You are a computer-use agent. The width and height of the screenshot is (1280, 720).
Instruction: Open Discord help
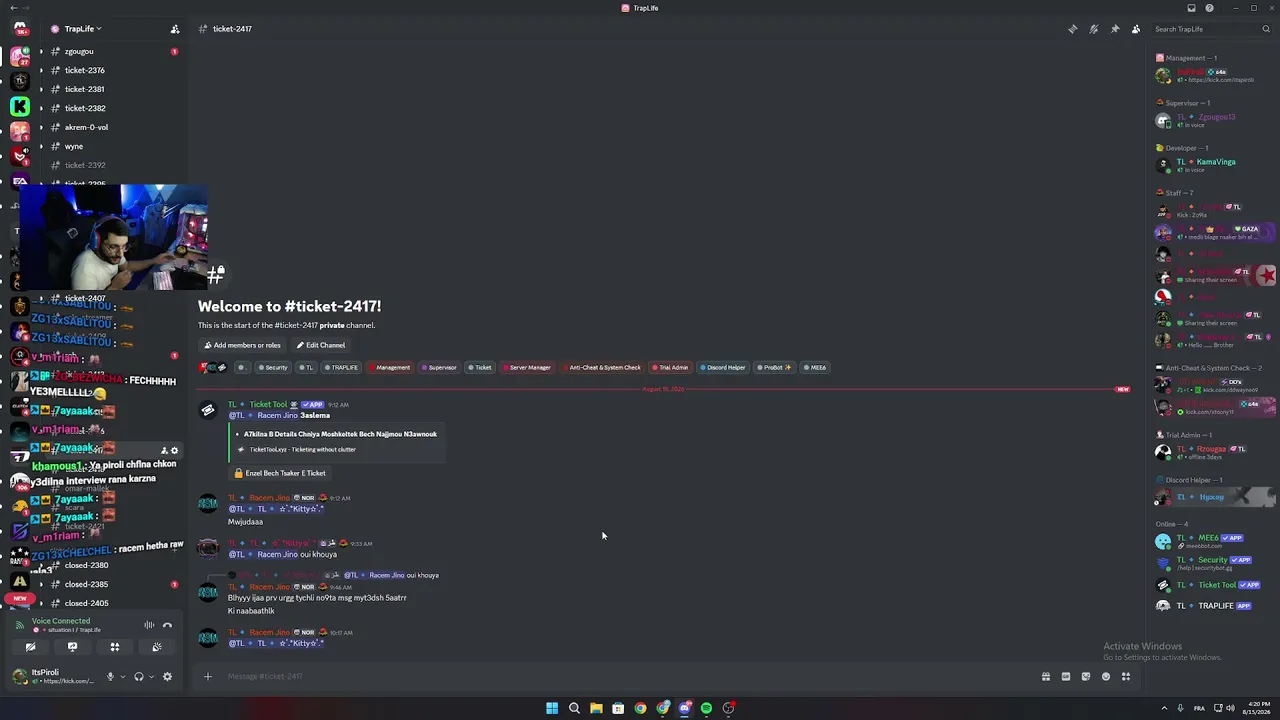click(x=1209, y=8)
